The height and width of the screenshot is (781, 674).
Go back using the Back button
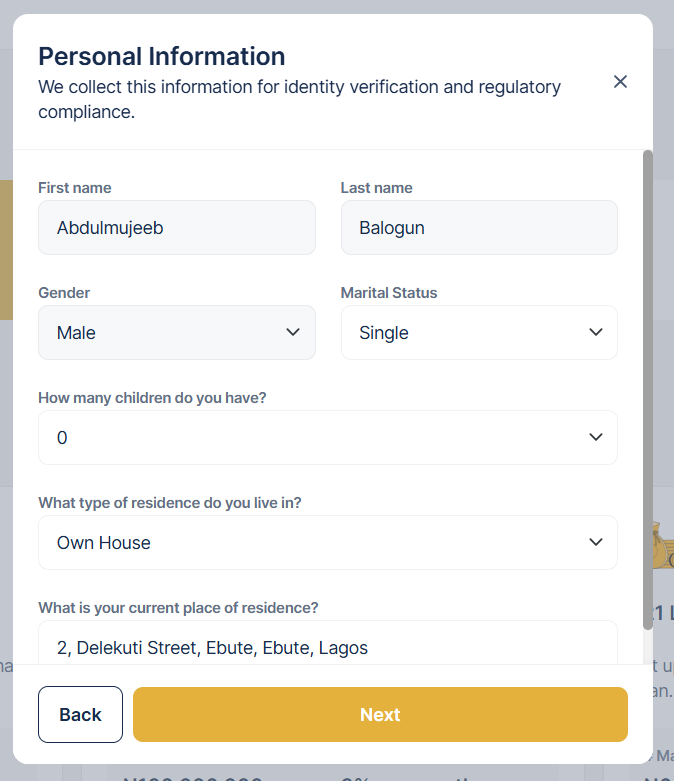coord(80,714)
